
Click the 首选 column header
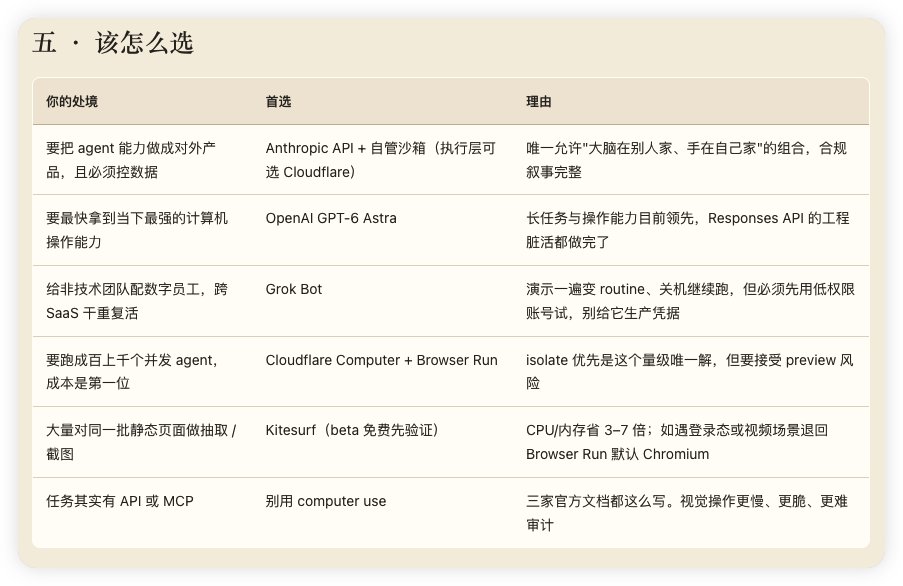coord(278,102)
